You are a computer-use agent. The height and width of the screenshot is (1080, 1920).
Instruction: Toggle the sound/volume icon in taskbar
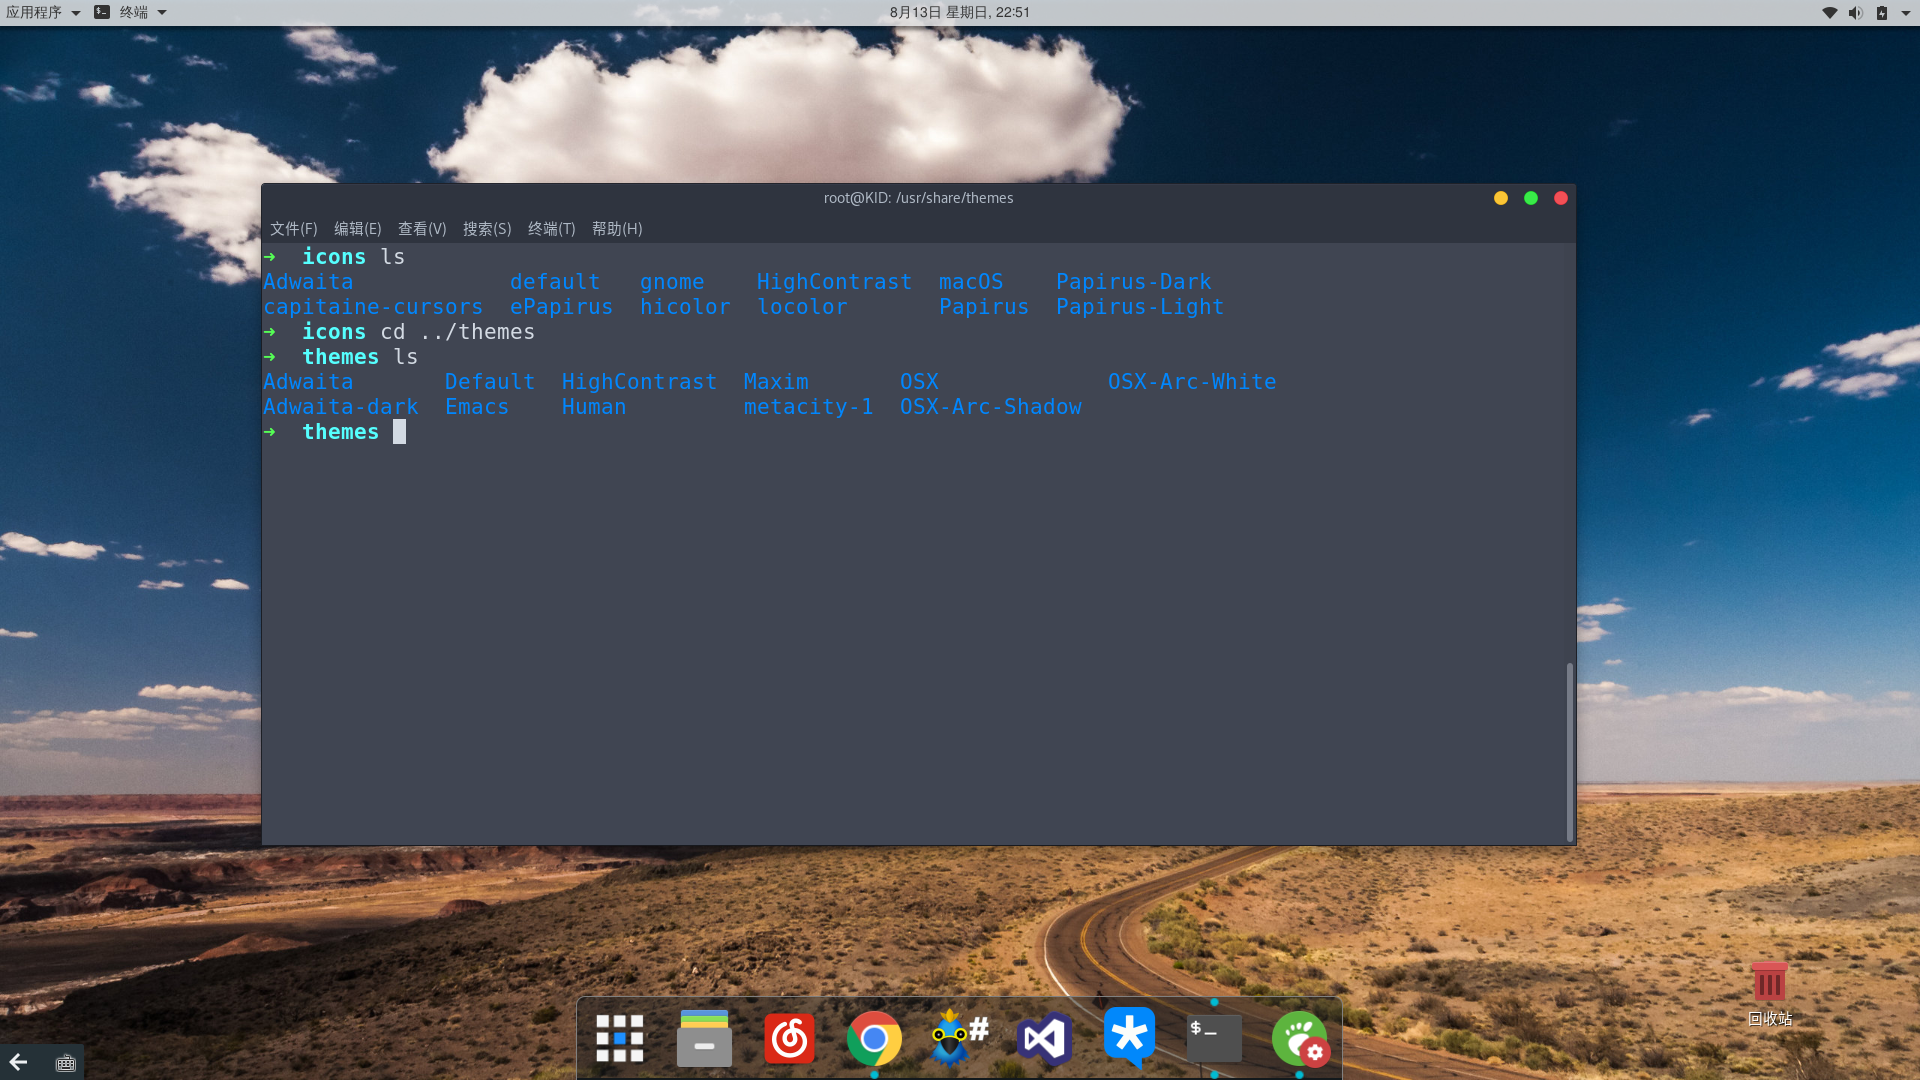tap(1855, 12)
